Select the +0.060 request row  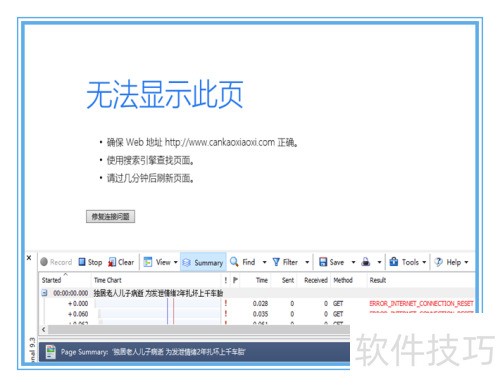pyautogui.click(x=257, y=314)
